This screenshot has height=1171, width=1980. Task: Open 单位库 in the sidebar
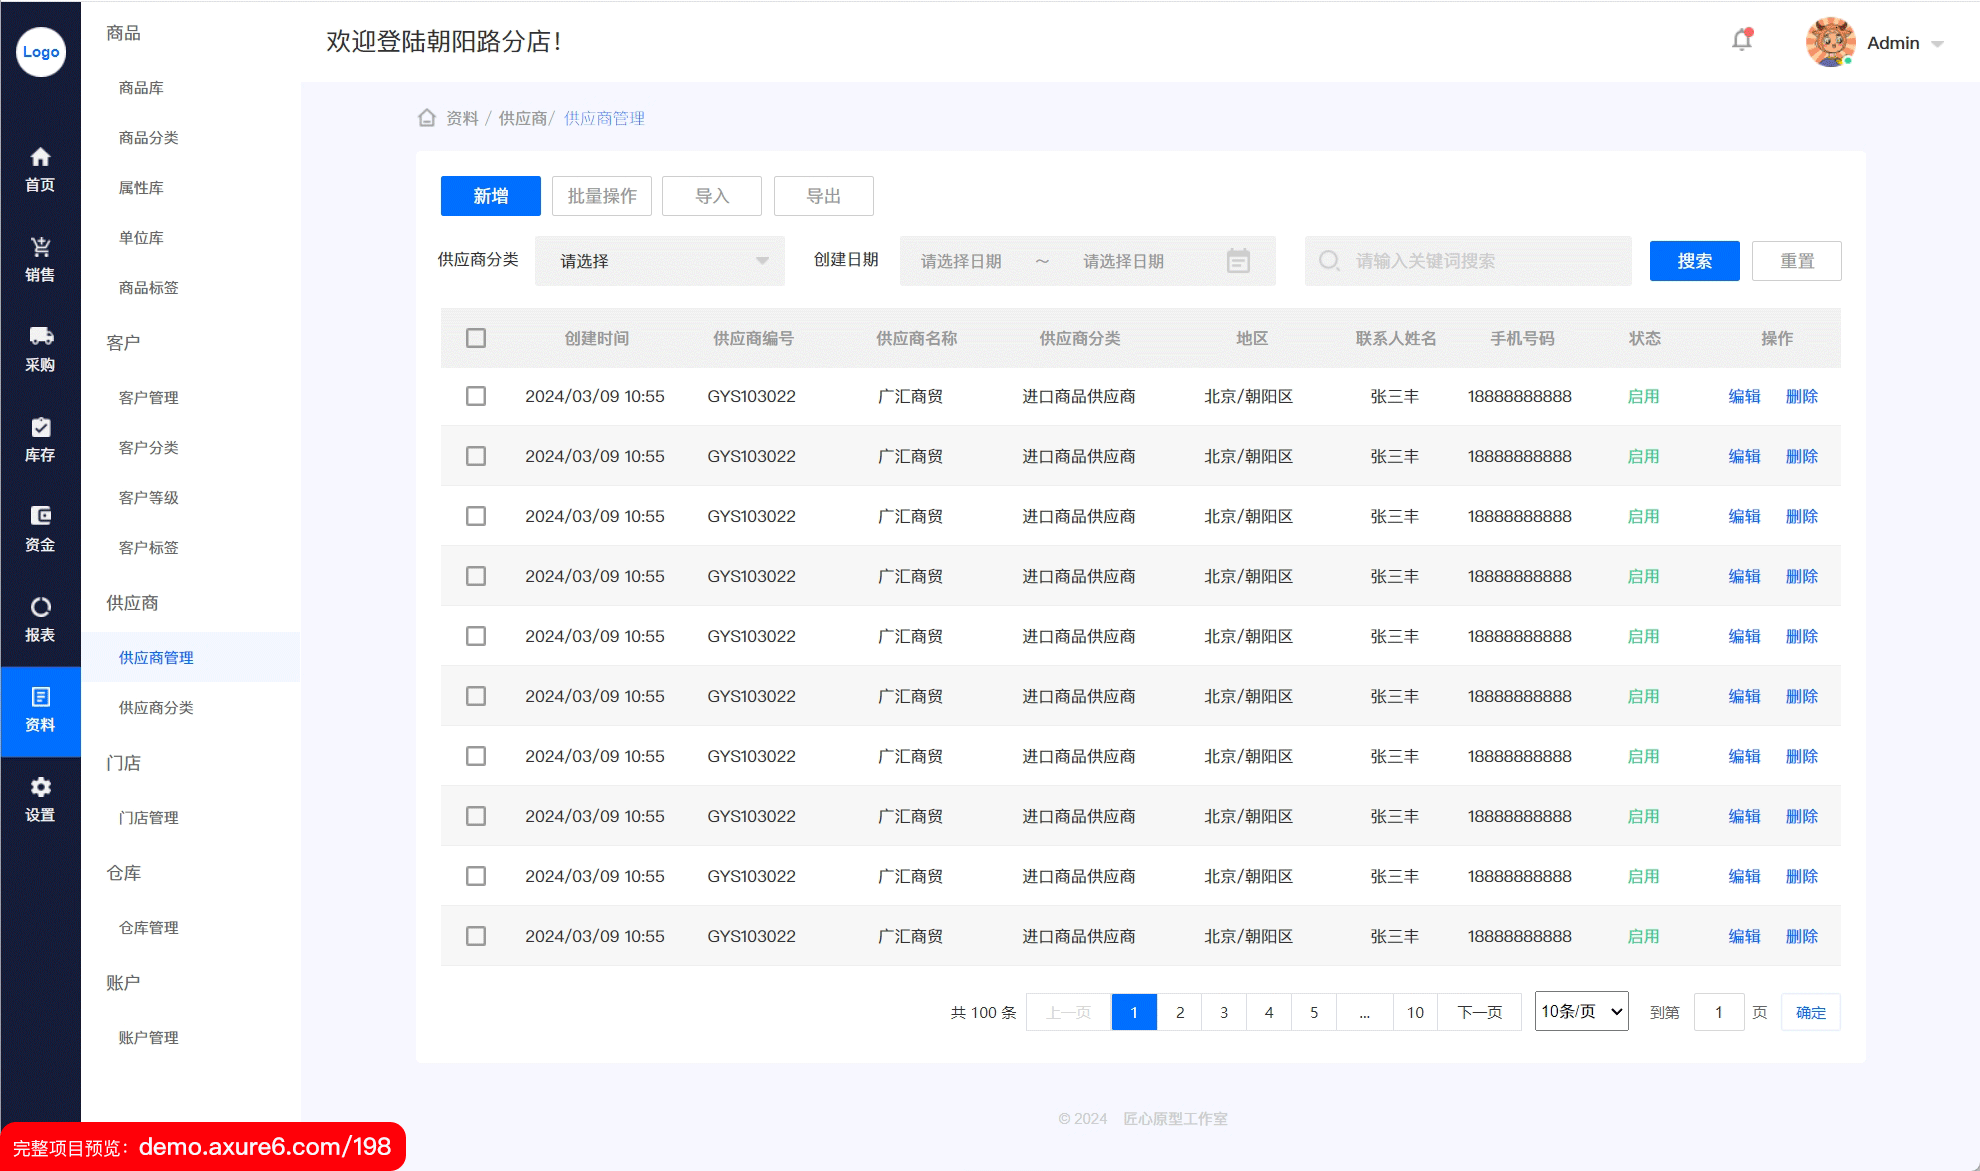click(x=141, y=238)
